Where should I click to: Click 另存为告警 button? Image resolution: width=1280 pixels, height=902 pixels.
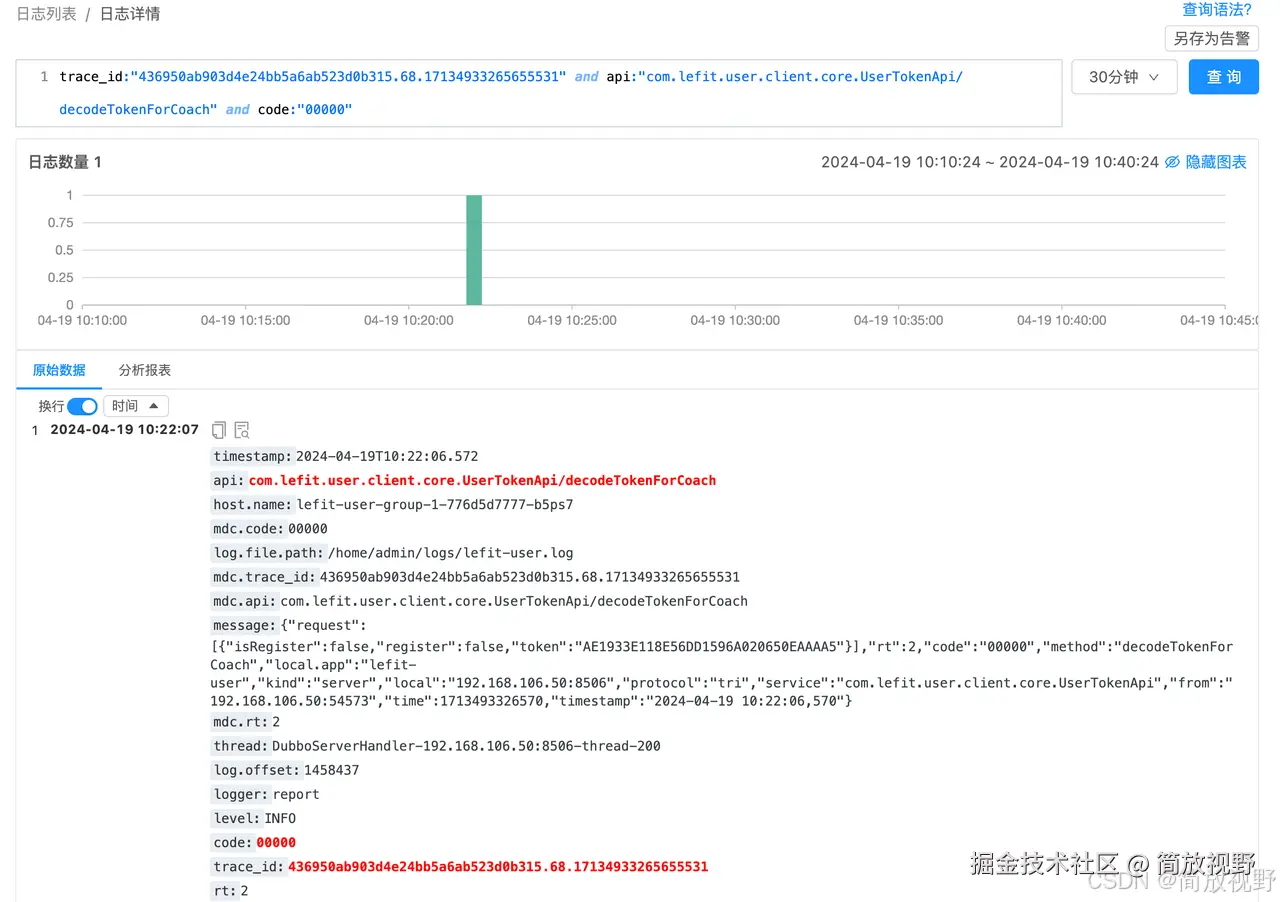(1211, 38)
